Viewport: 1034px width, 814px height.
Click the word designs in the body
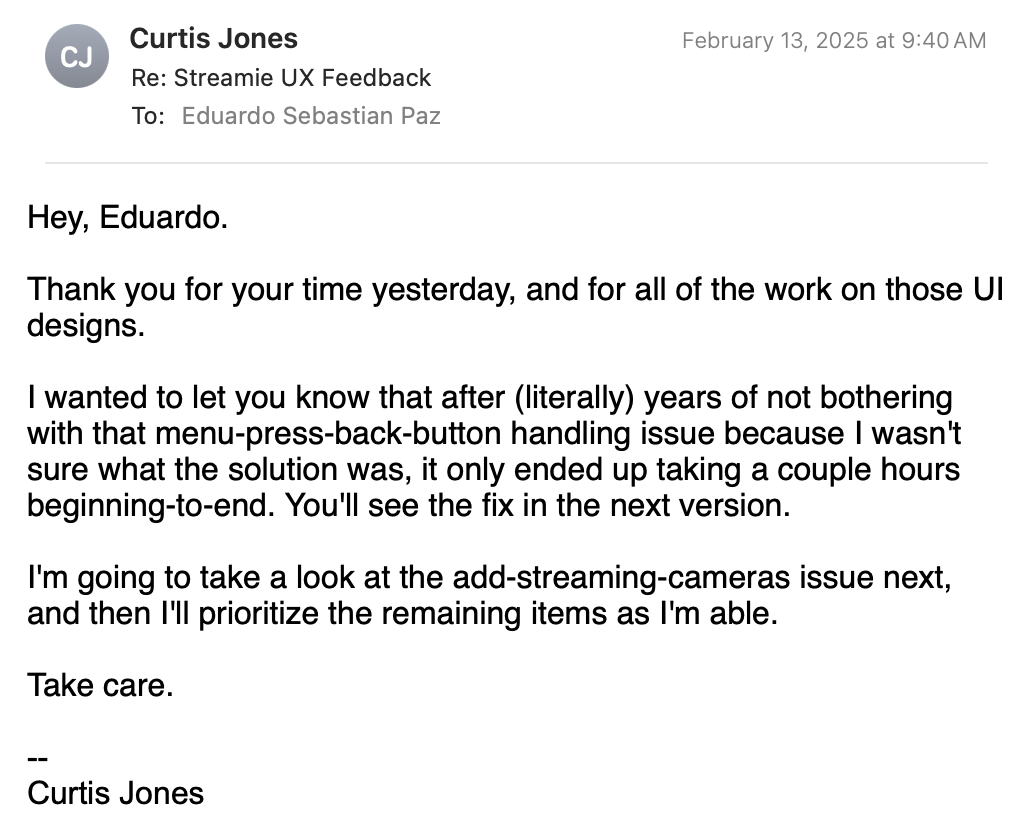click(x=86, y=326)
